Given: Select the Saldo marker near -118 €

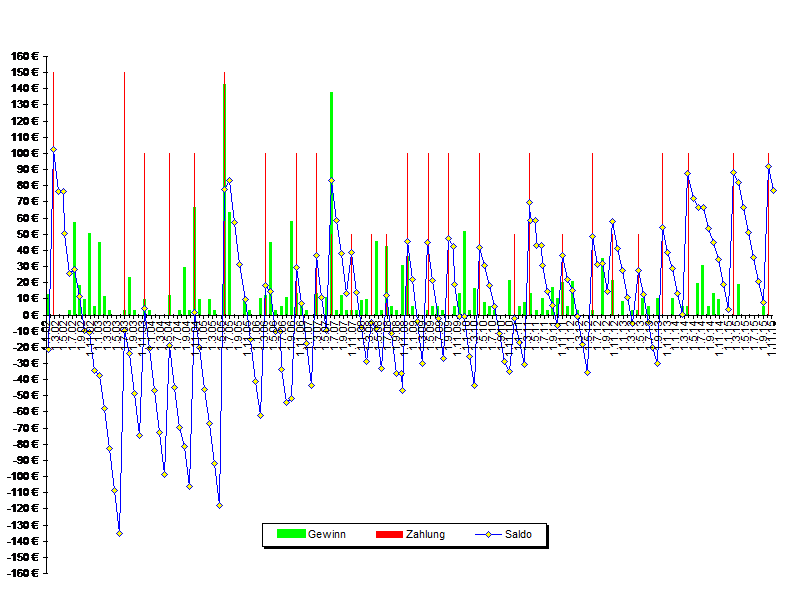Looking at the screenshot, I should (x=219, y=506).
